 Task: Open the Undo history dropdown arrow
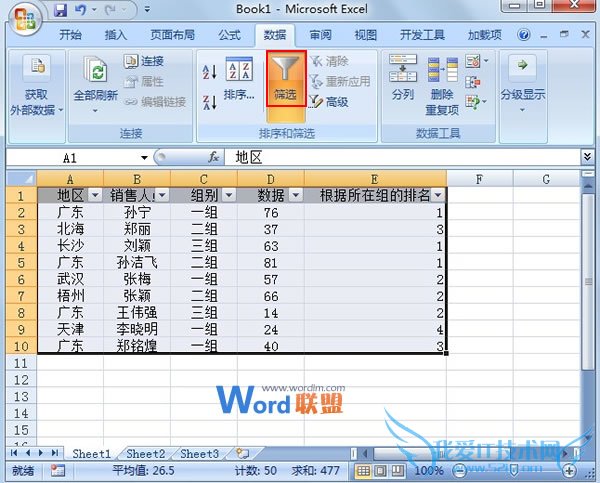point(94,10)
